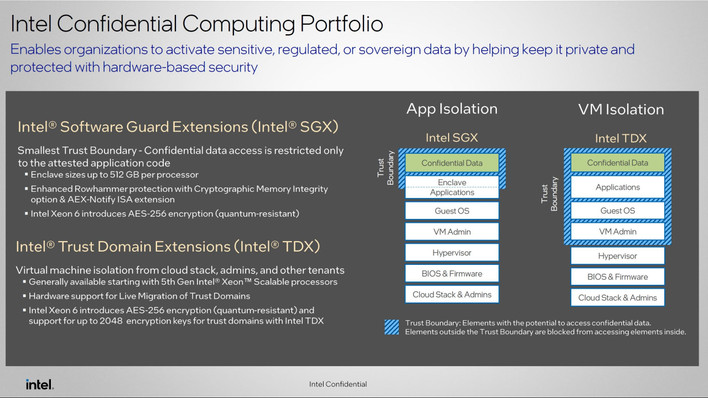The height and width of the screenshot is (398, 708).
Task: Click the VM Admin box under Intel SGX
Action: pos(452,232)
